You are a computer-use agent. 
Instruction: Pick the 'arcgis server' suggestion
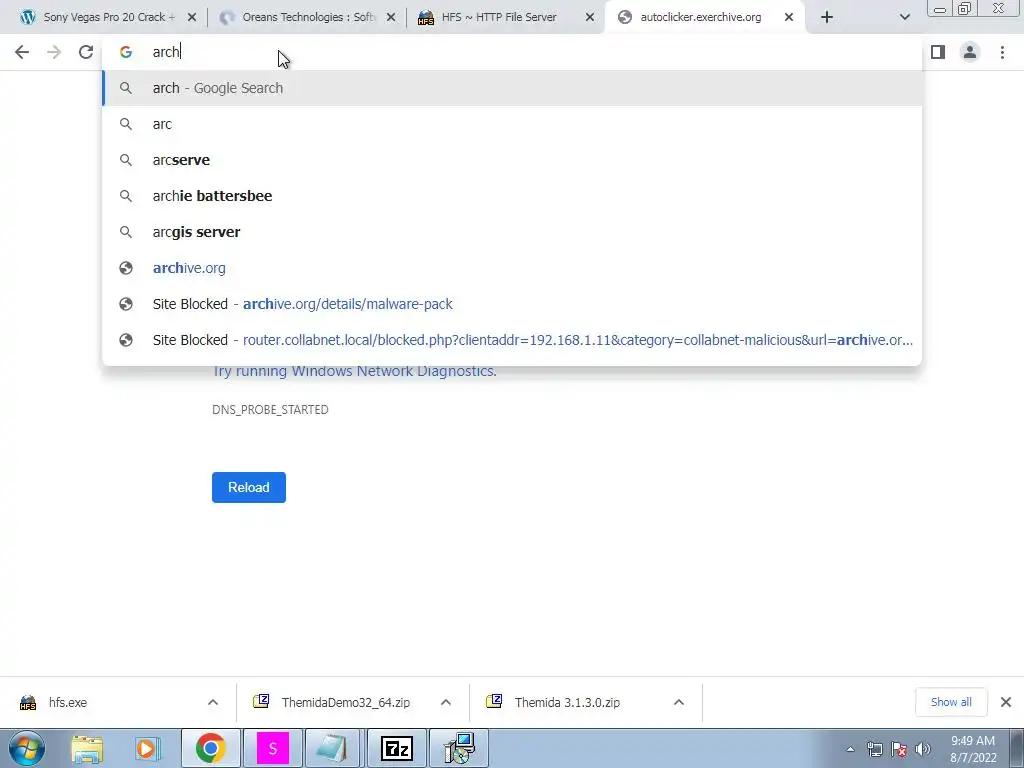(x=512, y=232)
